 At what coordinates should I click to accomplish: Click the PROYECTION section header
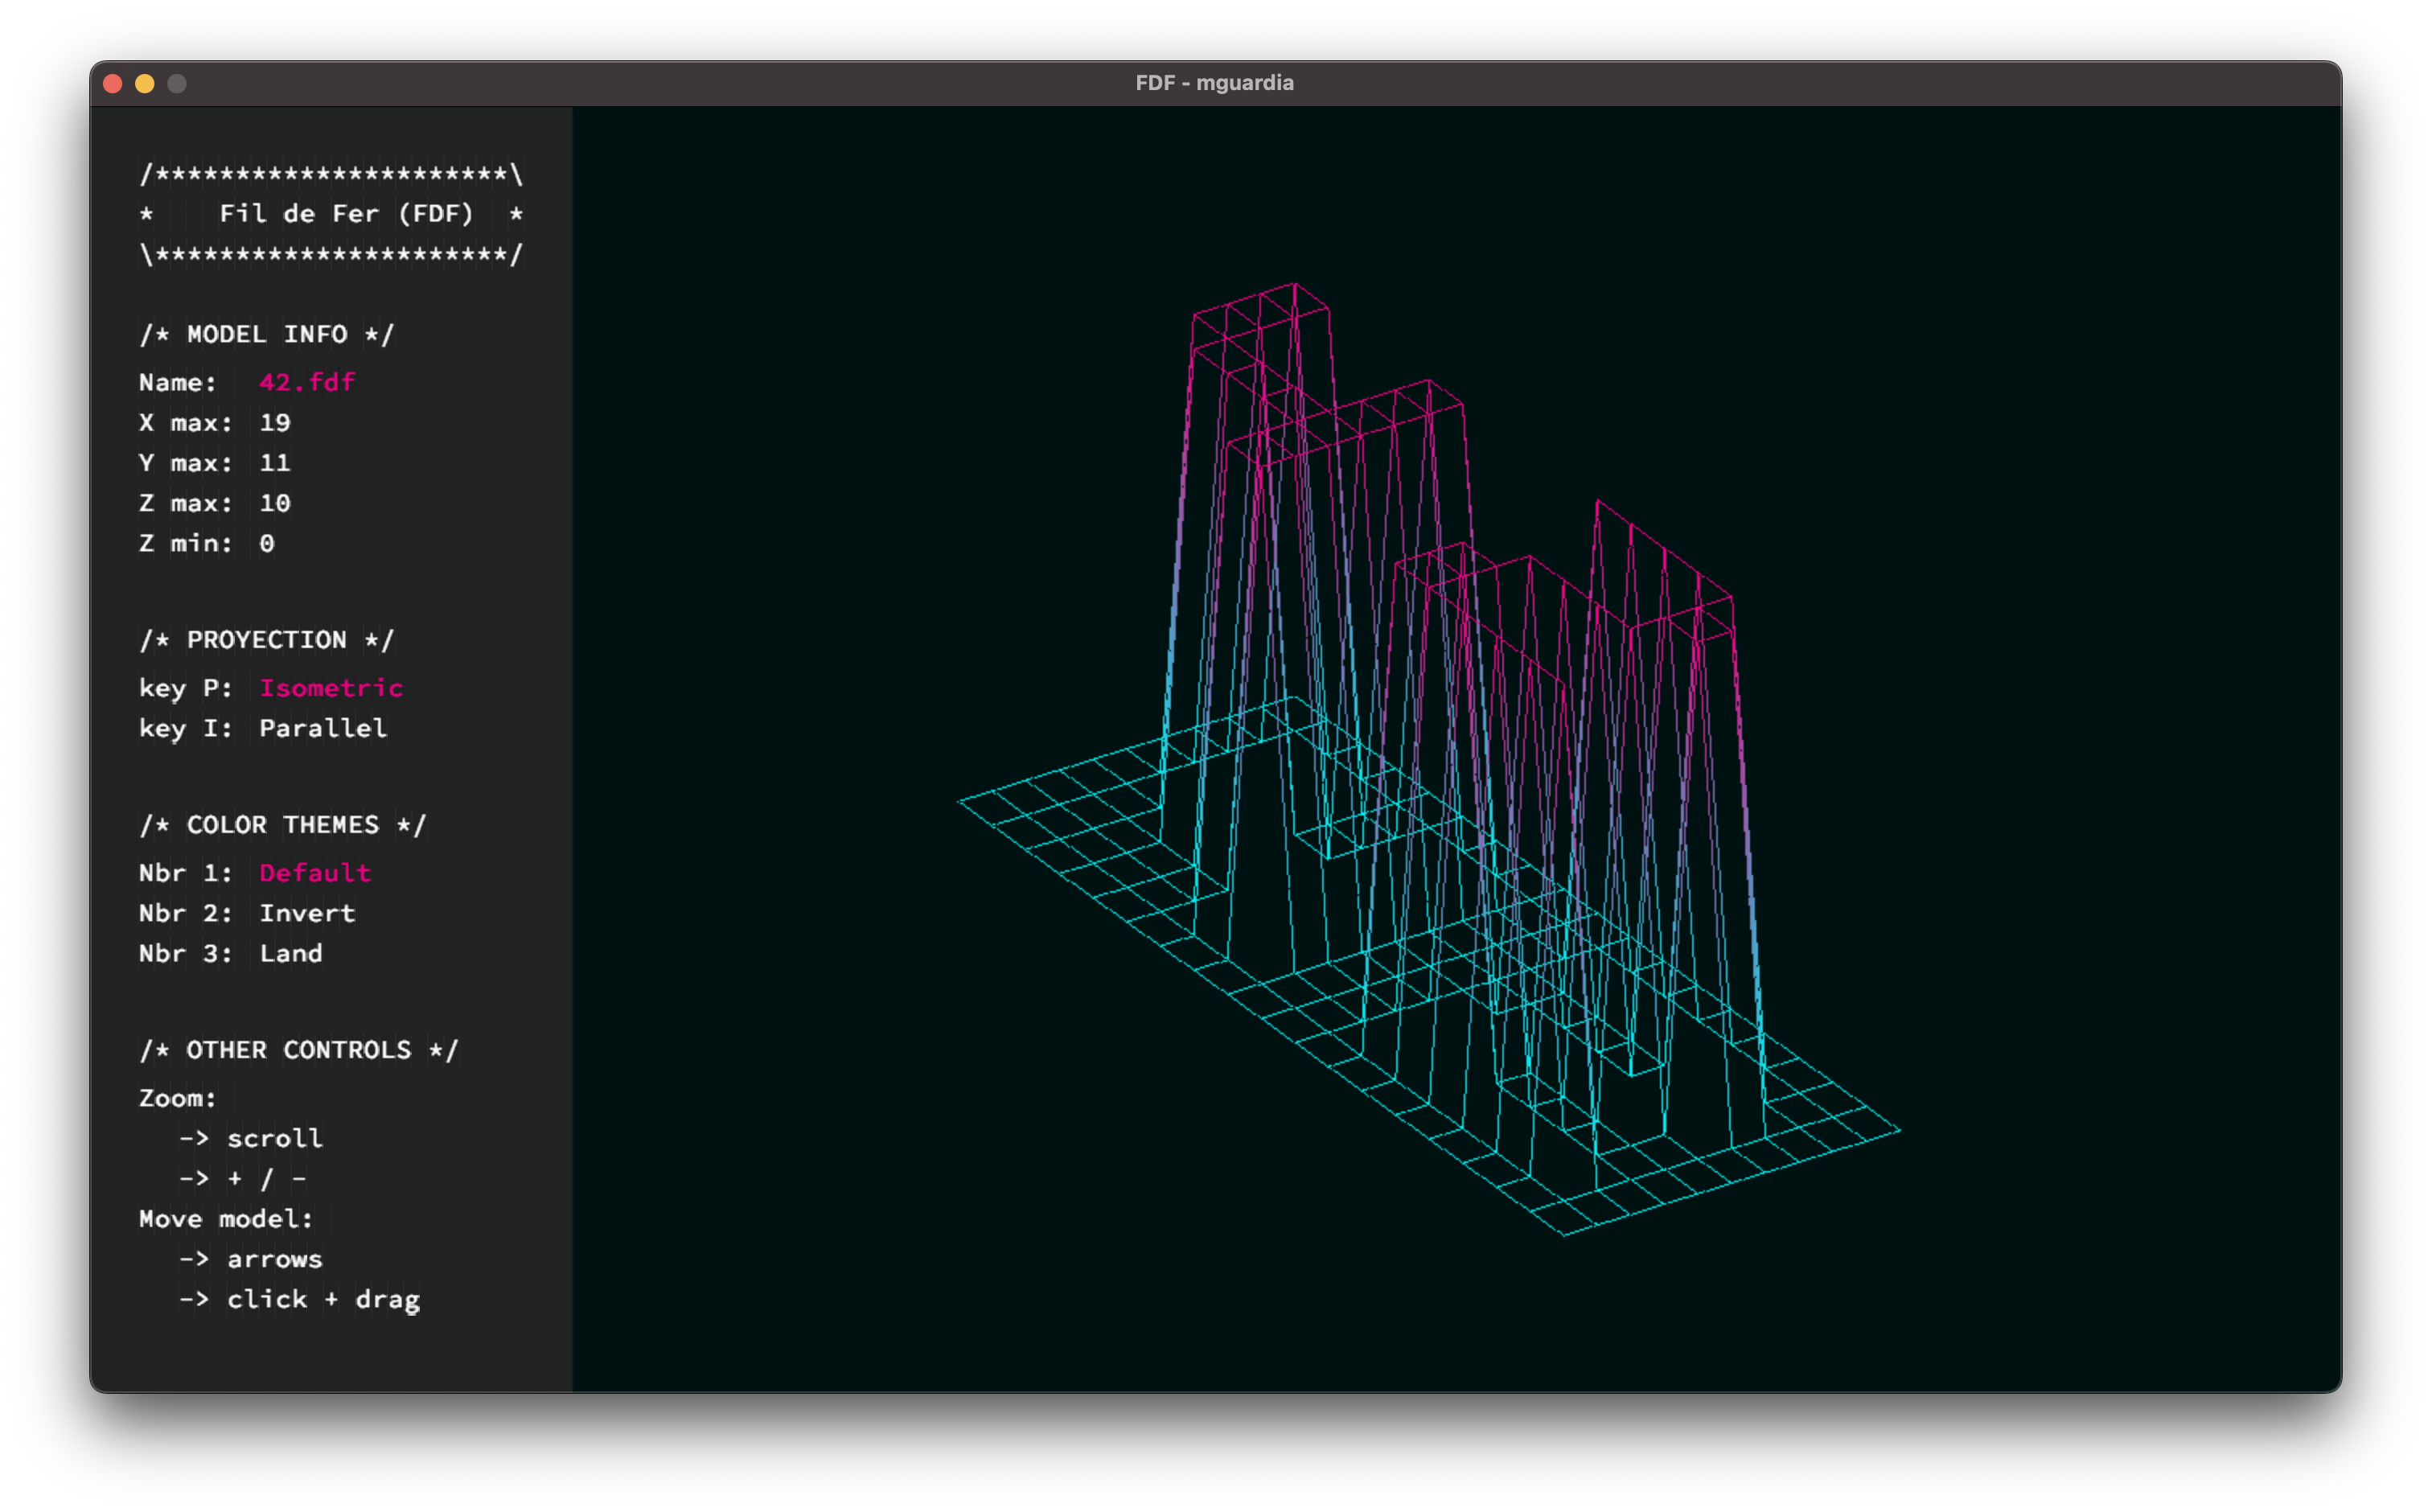(267, 640)
